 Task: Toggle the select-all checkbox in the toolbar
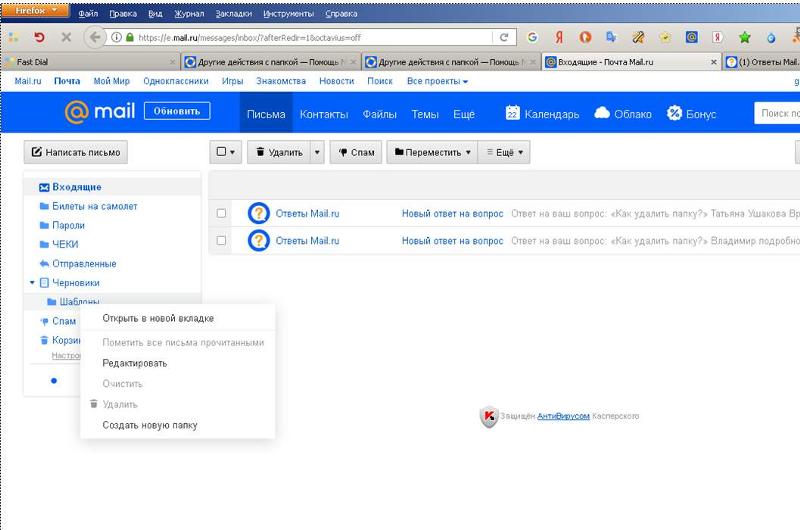221,152
